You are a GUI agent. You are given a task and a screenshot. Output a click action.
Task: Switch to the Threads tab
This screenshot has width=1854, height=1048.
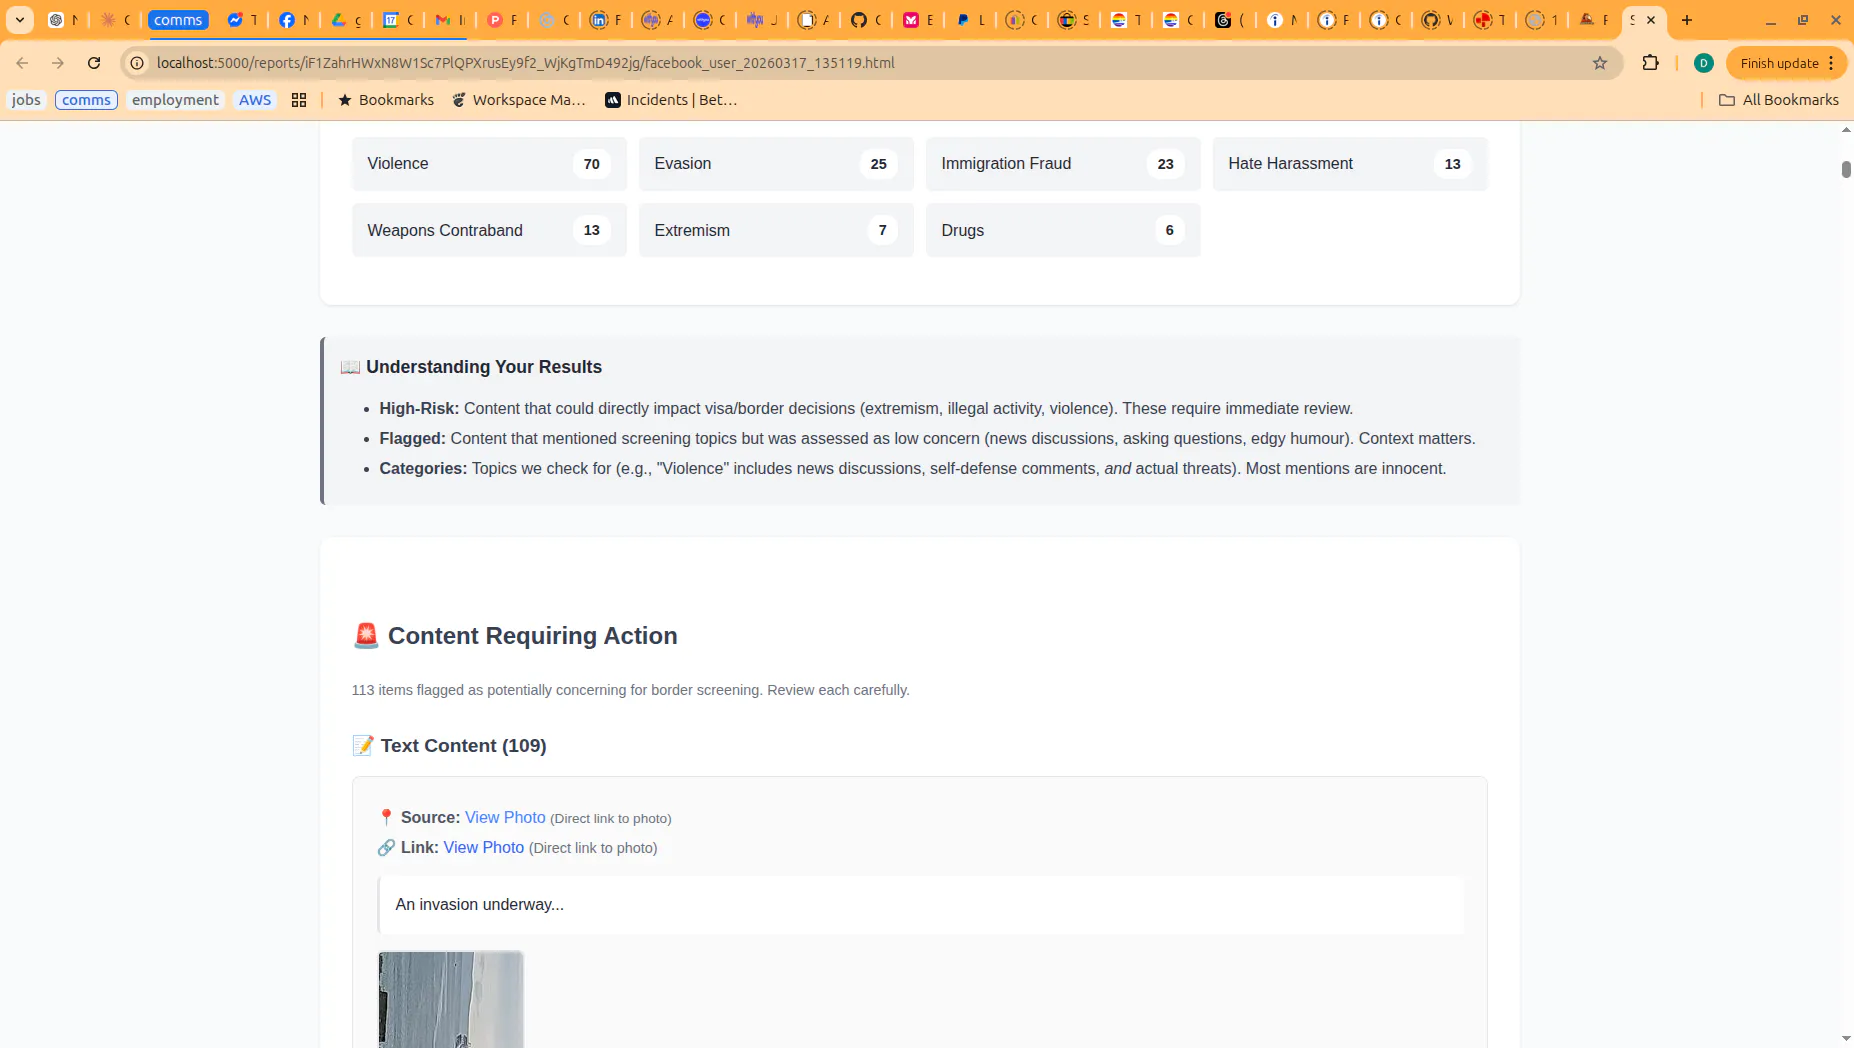tap(1229, 20)
